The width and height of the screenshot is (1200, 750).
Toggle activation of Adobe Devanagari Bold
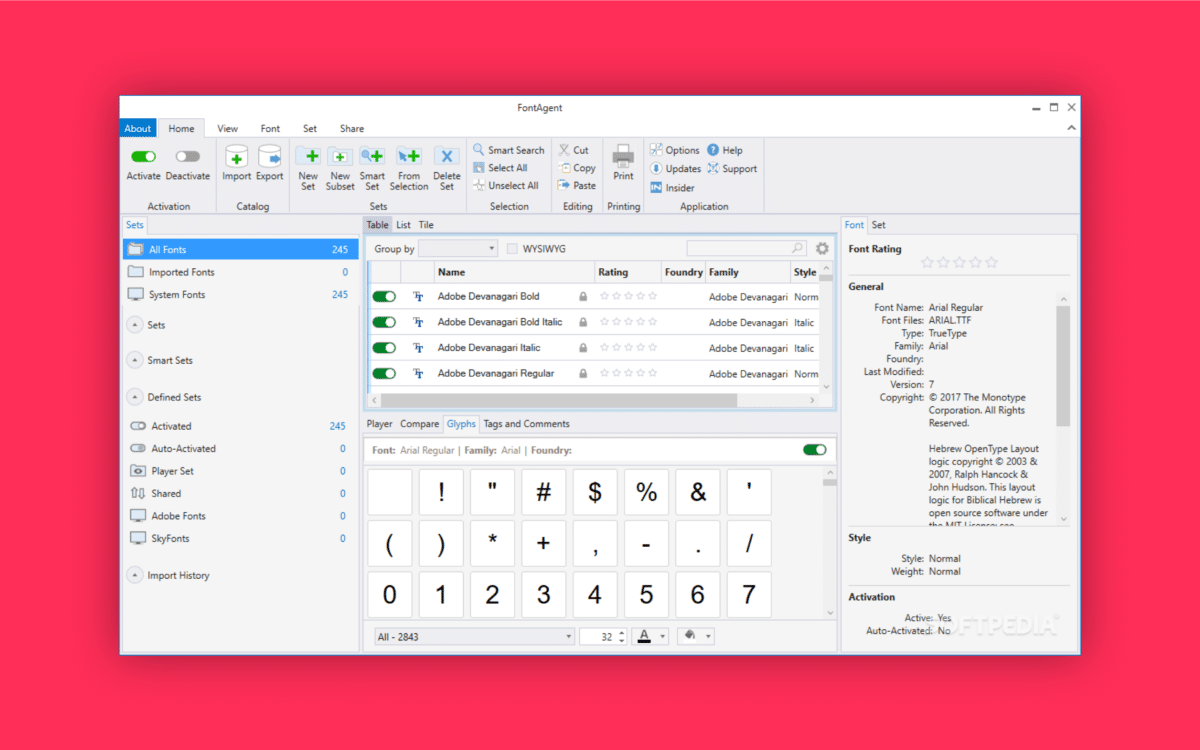point(384,297)
